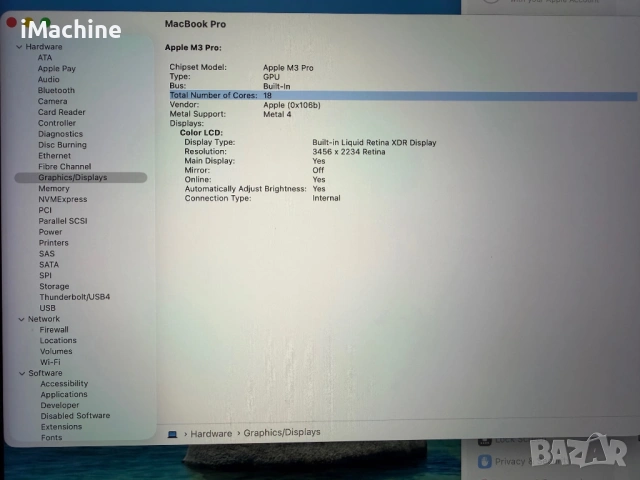Viewport: 640px width, 480px height.
Task: Click Built-in Liquid Retina XDR Display text
Action: pyautogui.click(x=374, y=142)
